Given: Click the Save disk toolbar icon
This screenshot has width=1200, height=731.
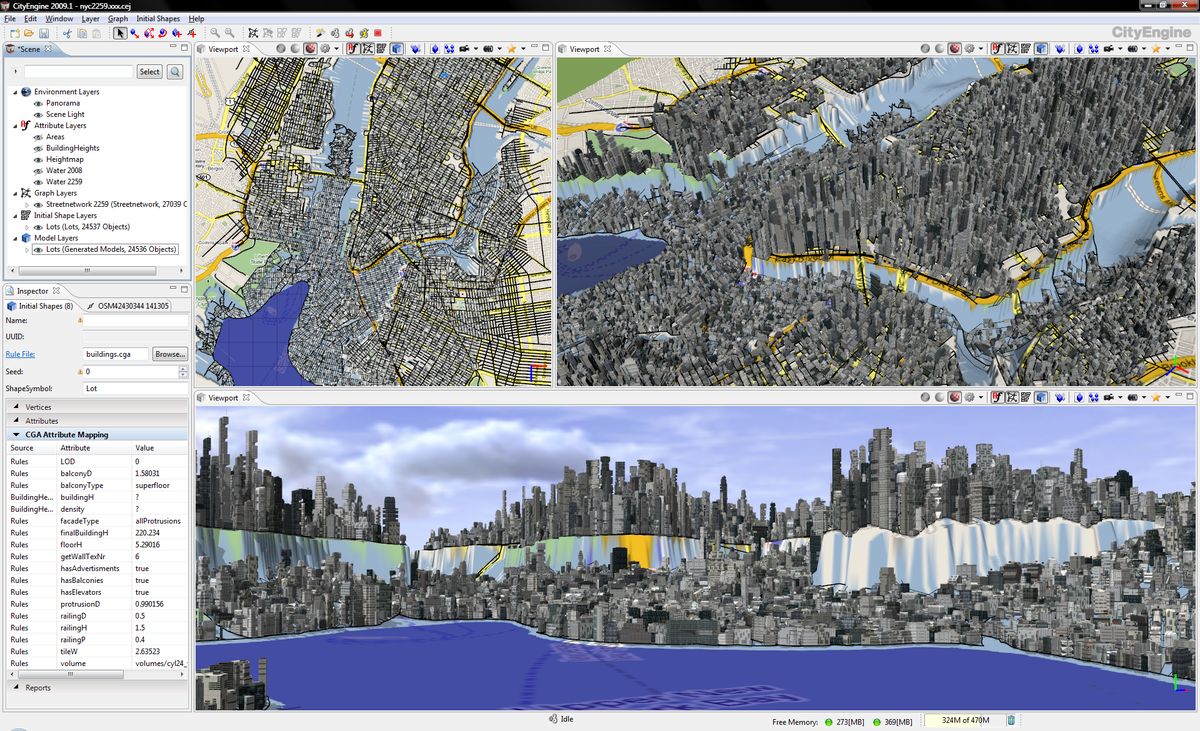Looking at the screenshot, I should pyautogui.click(x=43, y=33).
